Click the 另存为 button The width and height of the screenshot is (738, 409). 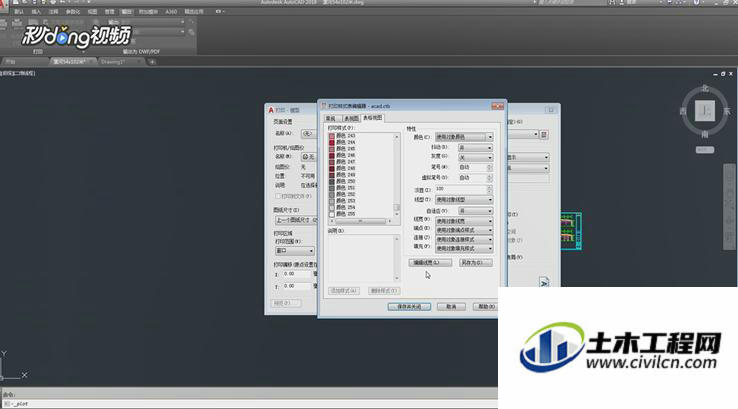(476, 263)
